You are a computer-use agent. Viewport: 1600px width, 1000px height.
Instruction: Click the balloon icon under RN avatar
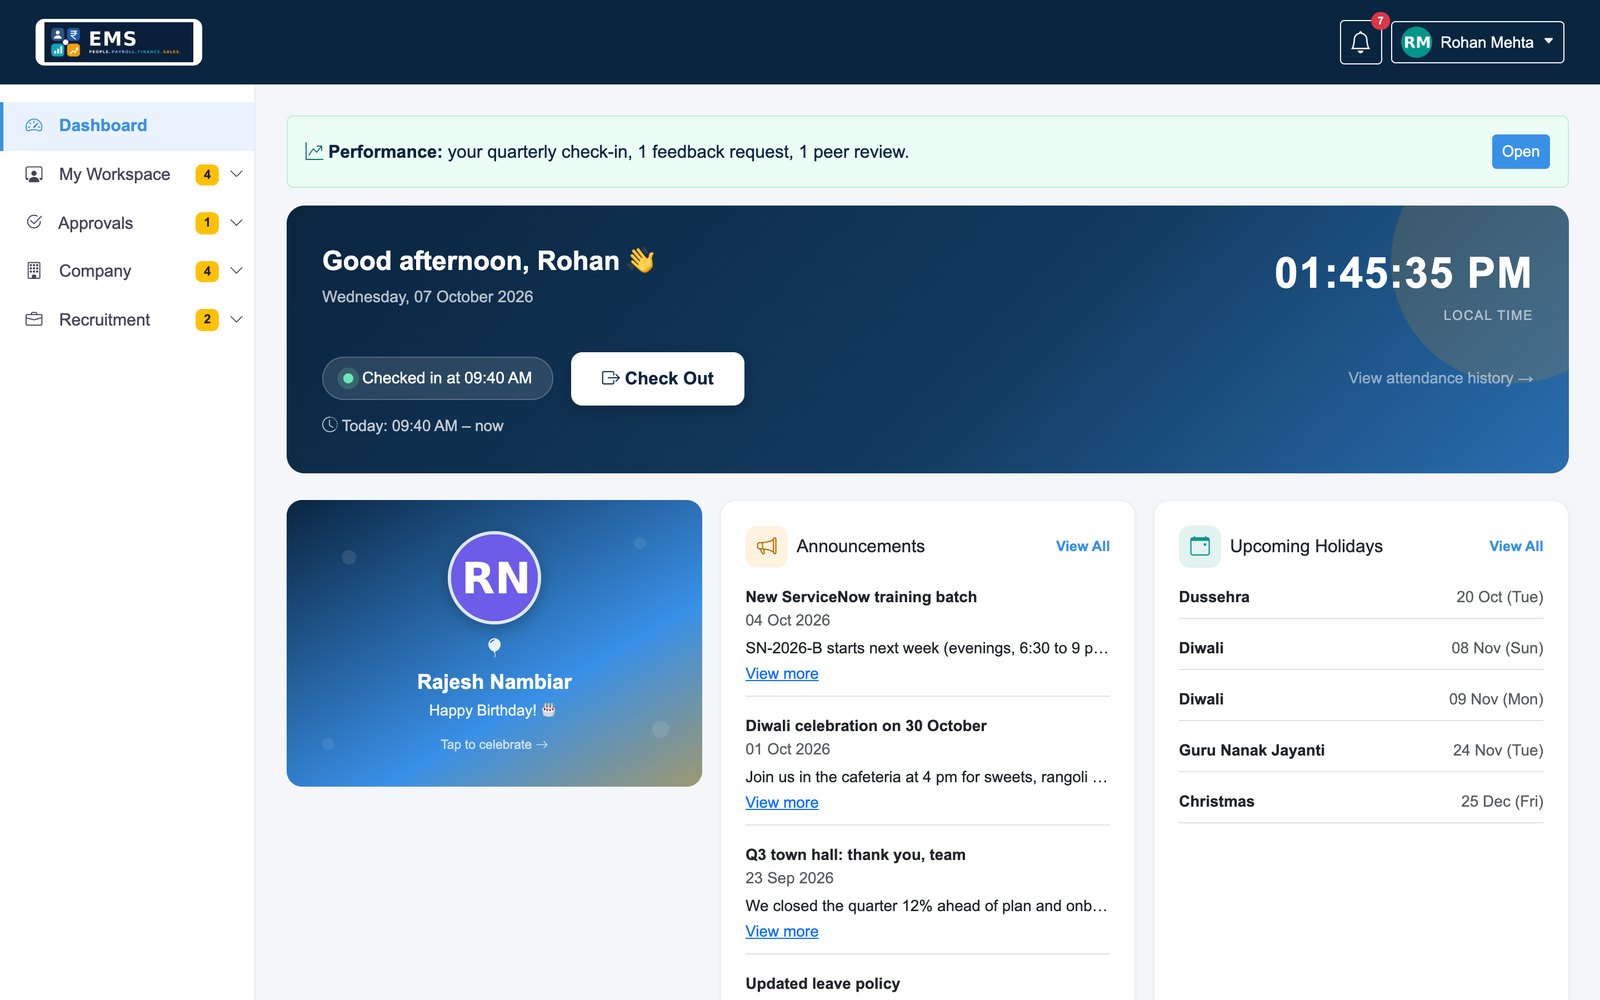pyautogui.click(x=494, y=647)
